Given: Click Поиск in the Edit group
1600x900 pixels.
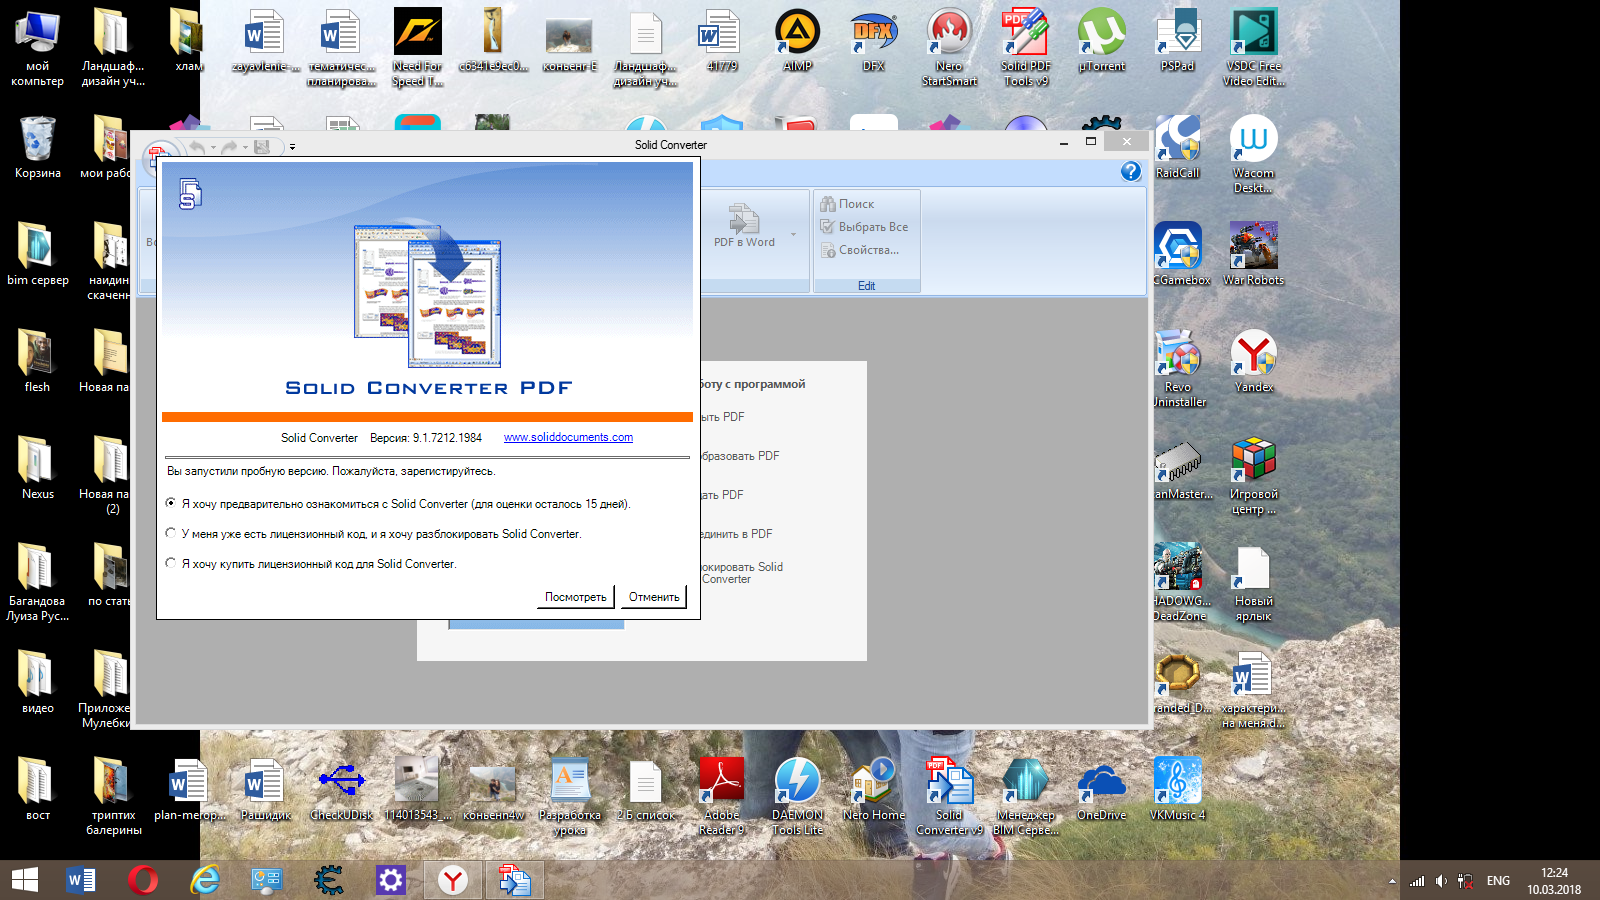Looking at the screenshot, I should coord(847,203).
